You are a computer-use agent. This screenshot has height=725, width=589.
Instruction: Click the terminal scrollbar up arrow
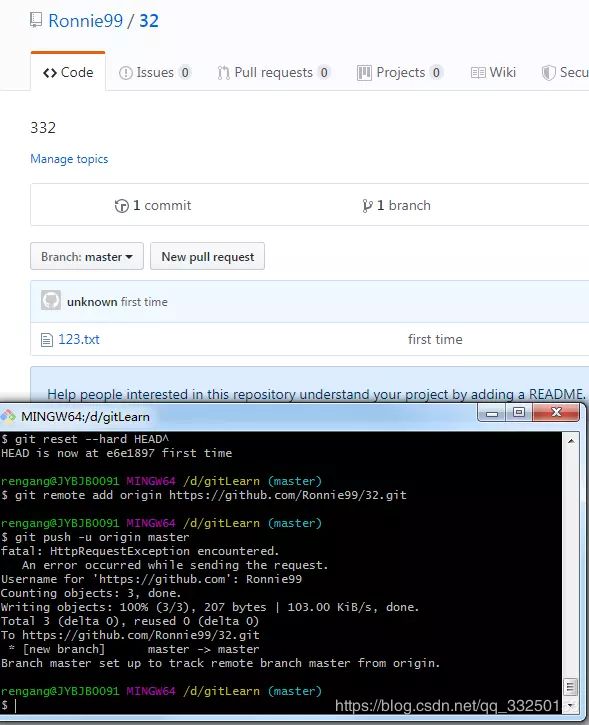click(x=571, y=441)
